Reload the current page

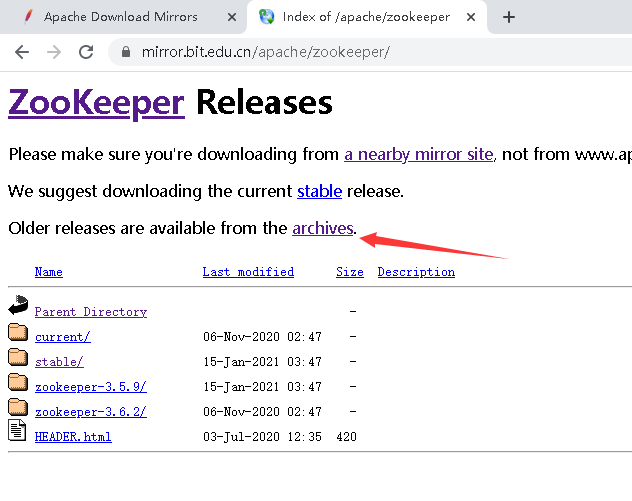(86, 52)
